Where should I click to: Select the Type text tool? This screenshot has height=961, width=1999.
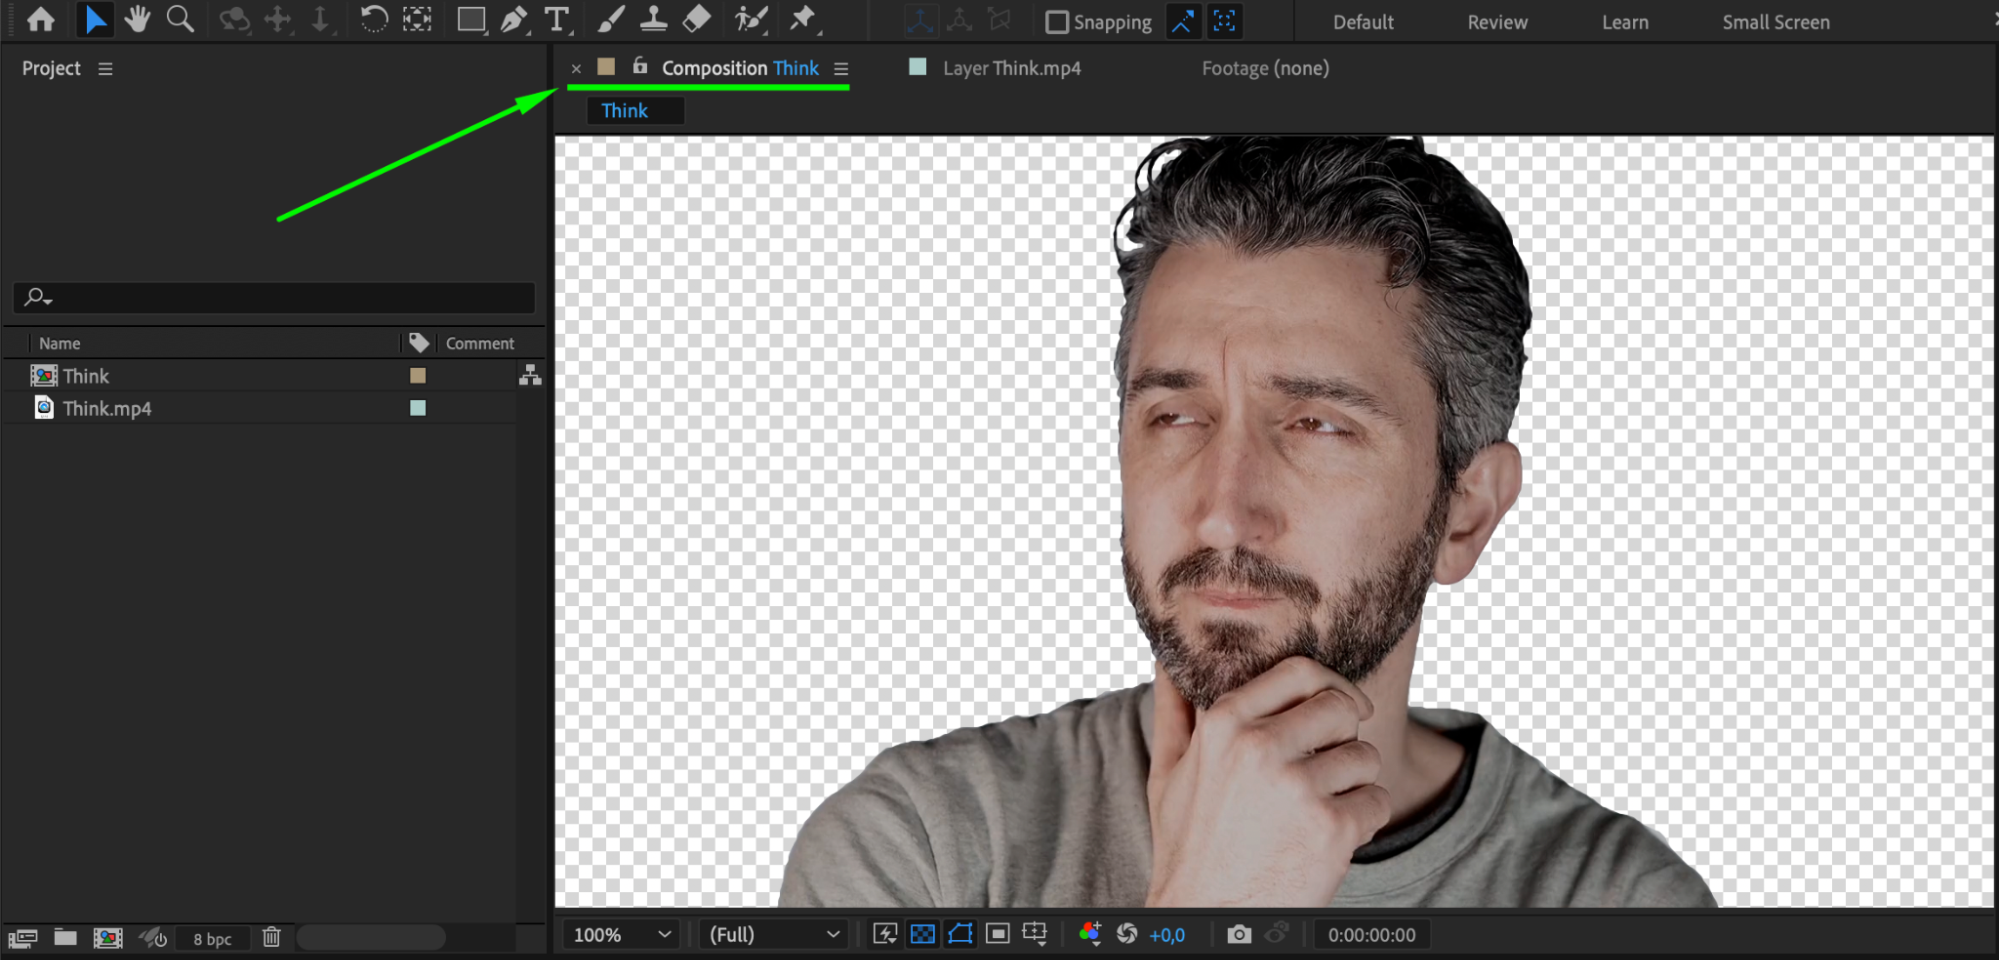click(556, 20)
